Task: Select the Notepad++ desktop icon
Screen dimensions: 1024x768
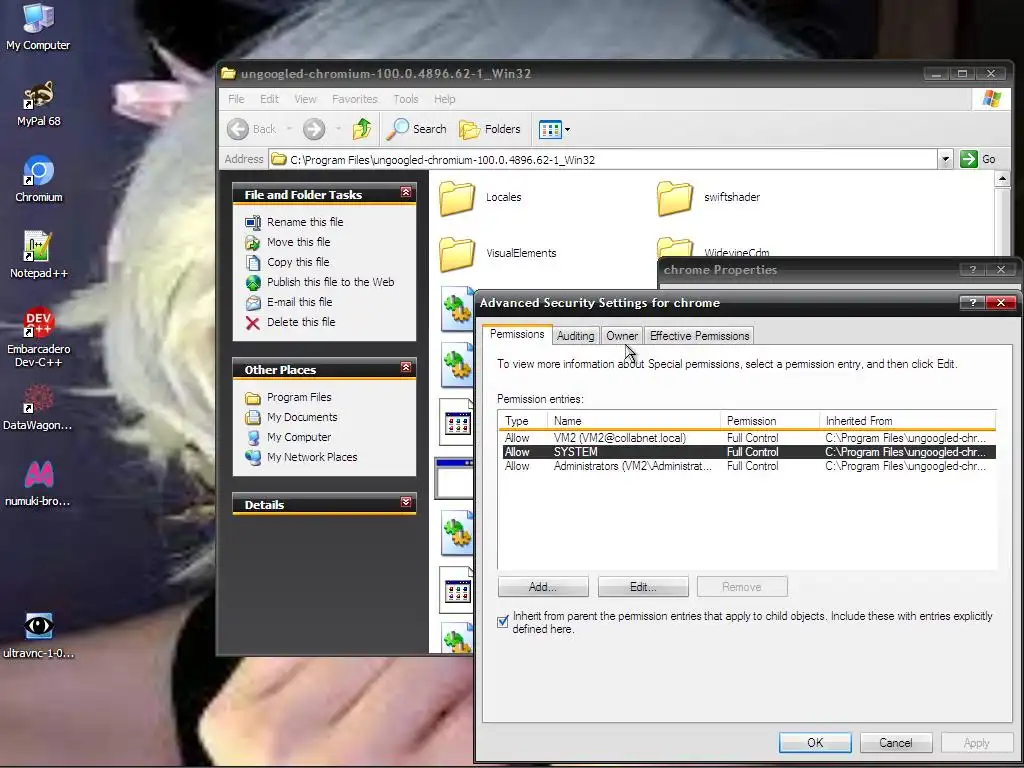Action: click(38, 255)
